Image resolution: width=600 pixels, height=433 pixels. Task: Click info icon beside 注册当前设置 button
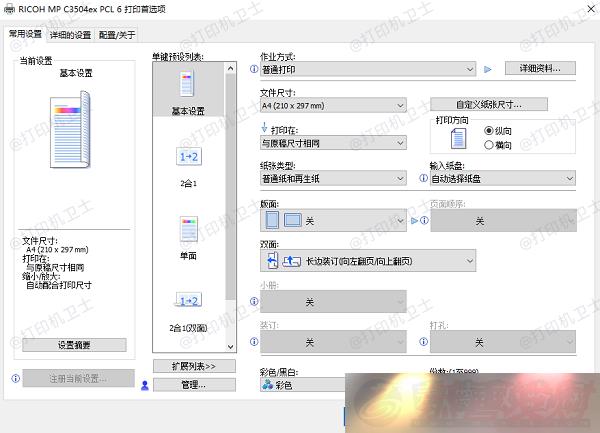coord(16,378)
